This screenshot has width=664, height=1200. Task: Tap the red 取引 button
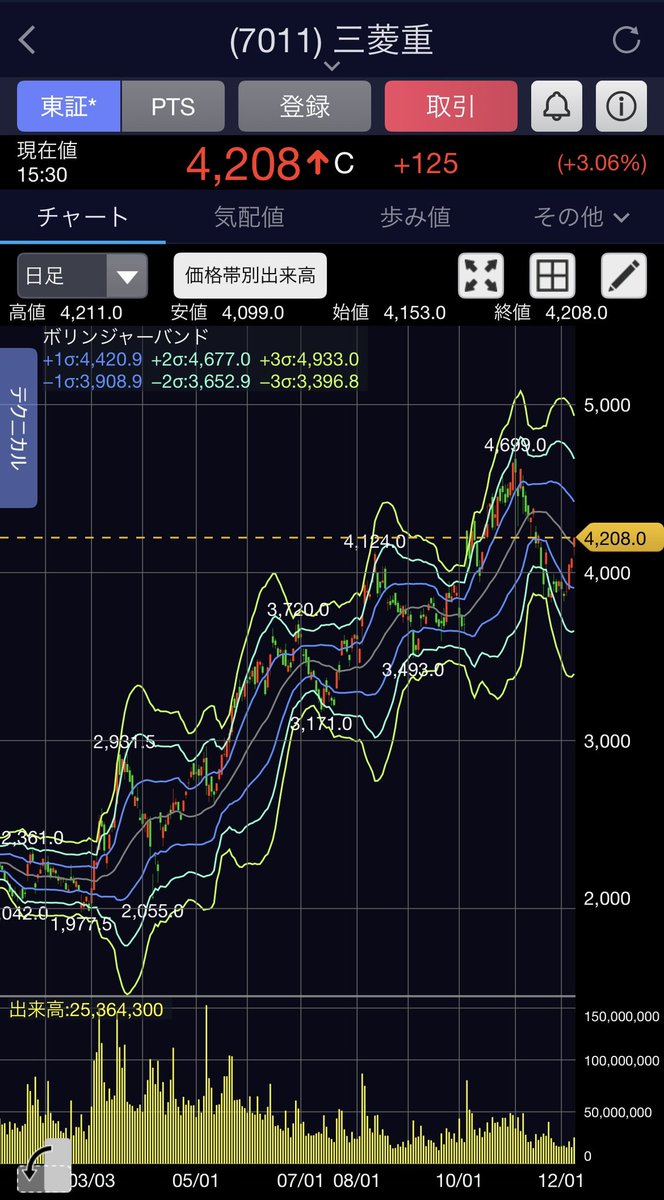[x=451, y=106]
